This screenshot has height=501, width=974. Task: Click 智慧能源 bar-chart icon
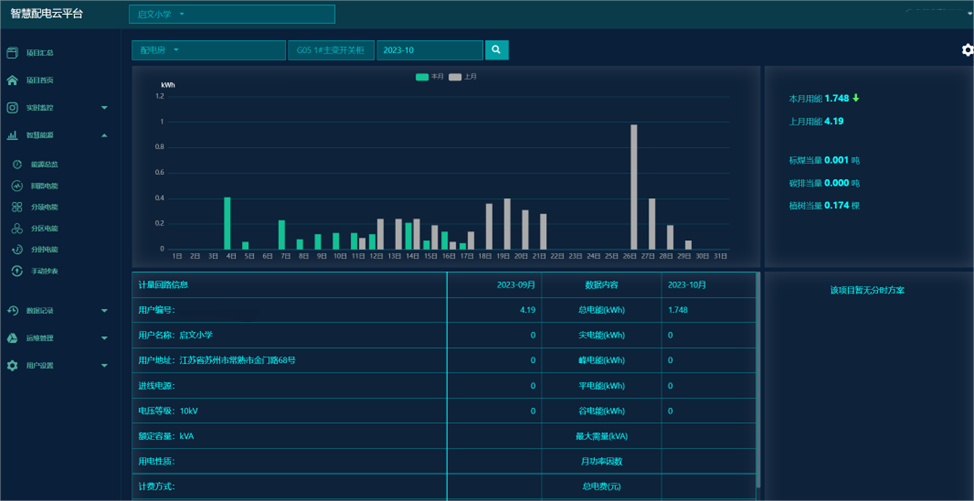click(x=12, y=135)
